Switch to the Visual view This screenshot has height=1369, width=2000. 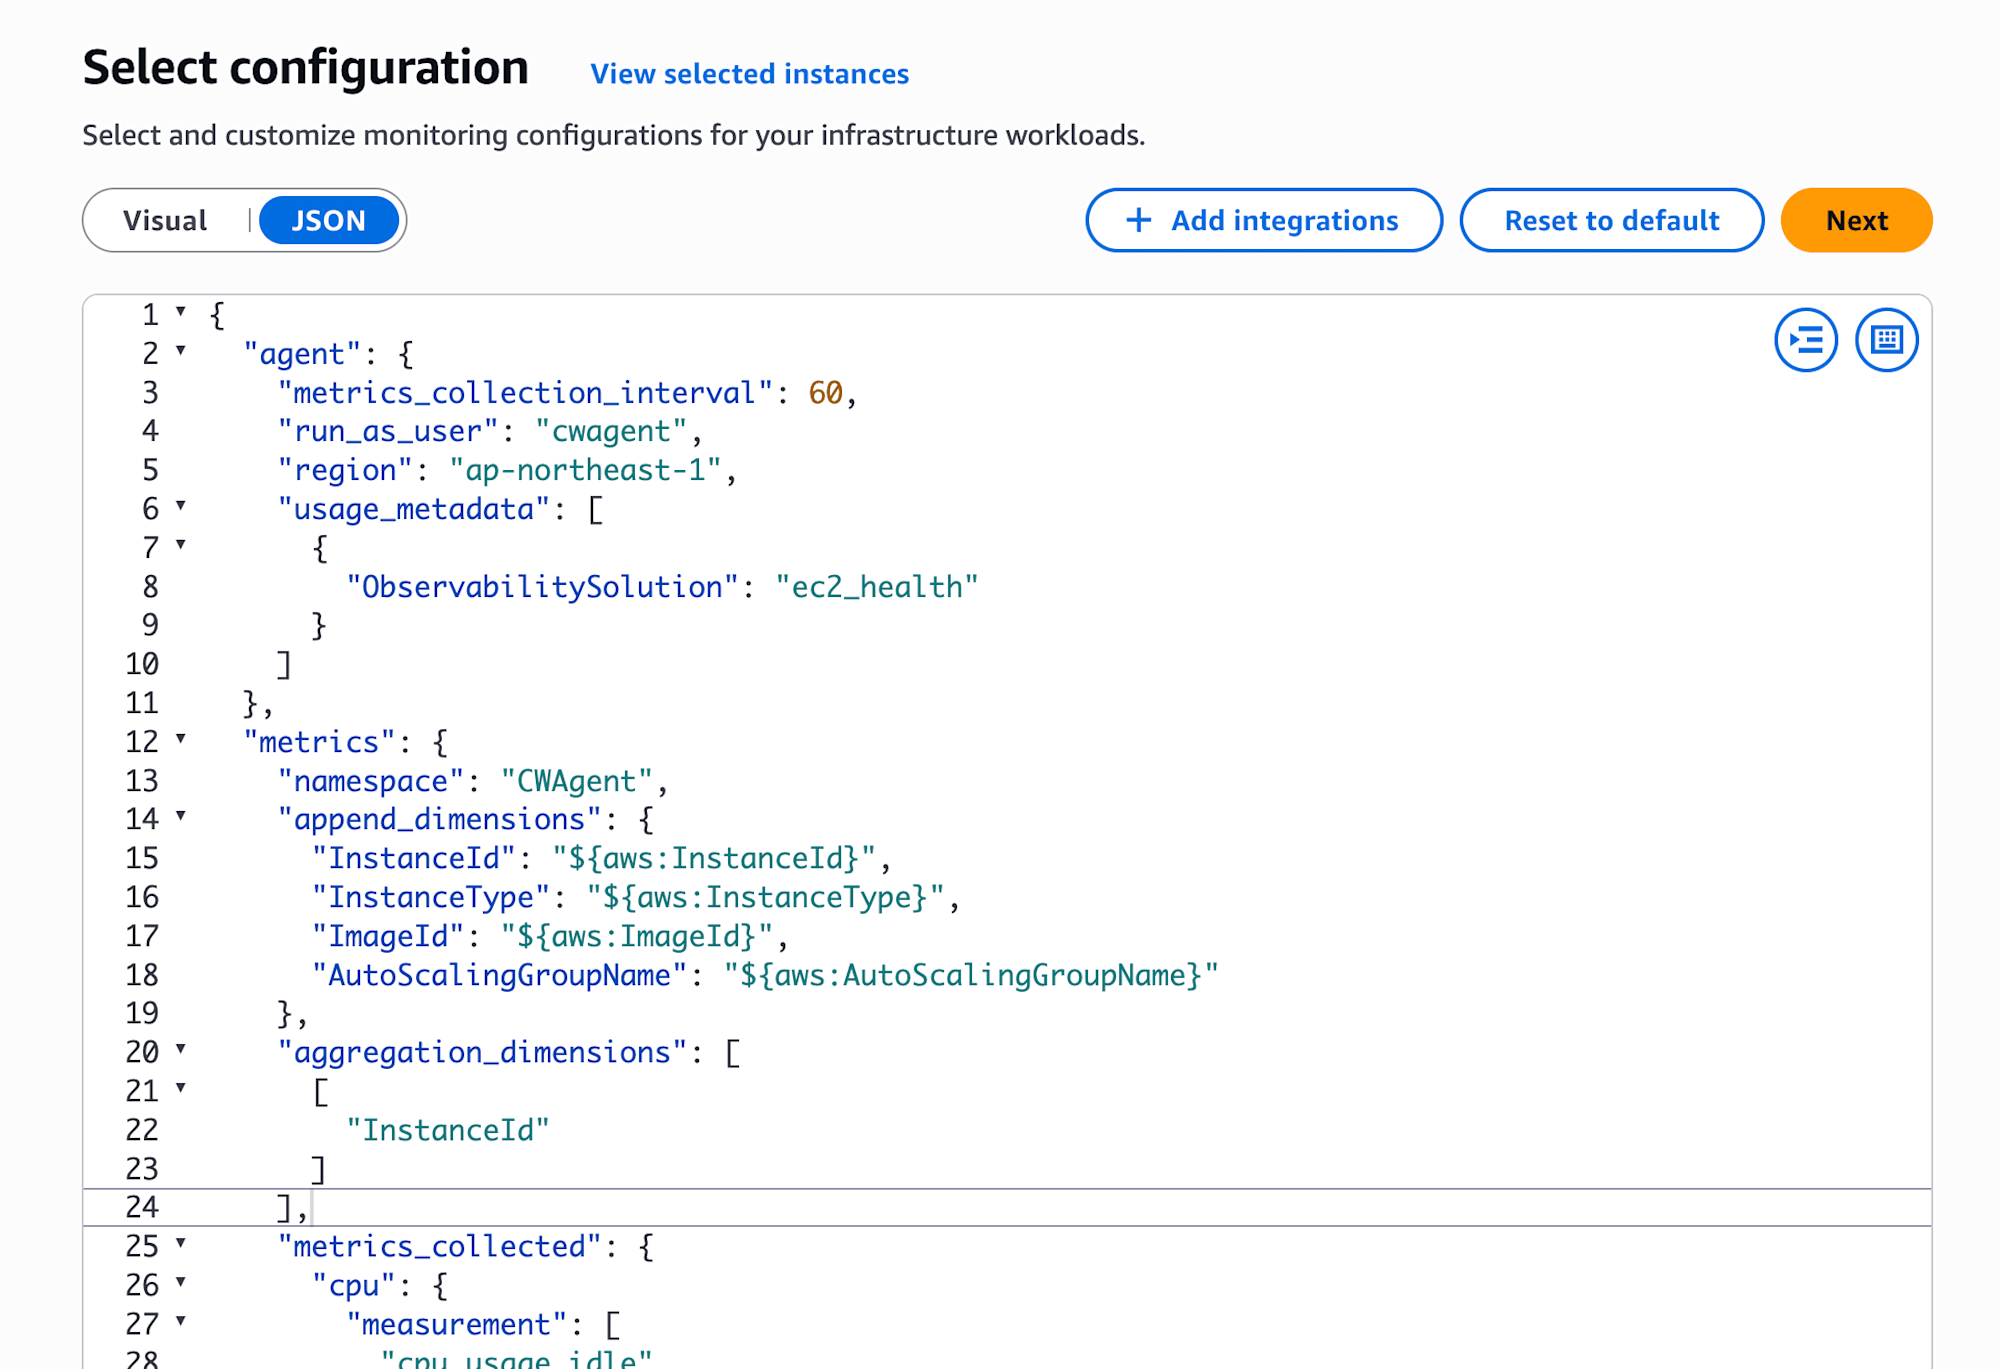[165, 220]
